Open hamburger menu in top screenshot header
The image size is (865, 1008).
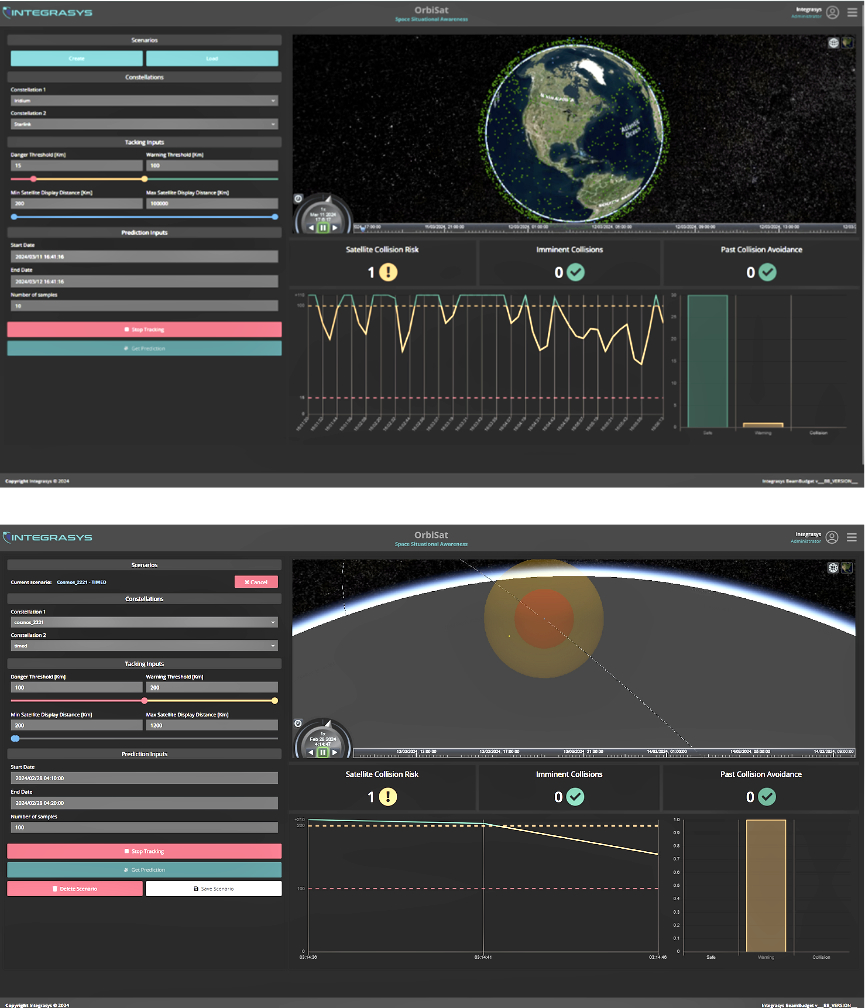click(x=852, y=13)
